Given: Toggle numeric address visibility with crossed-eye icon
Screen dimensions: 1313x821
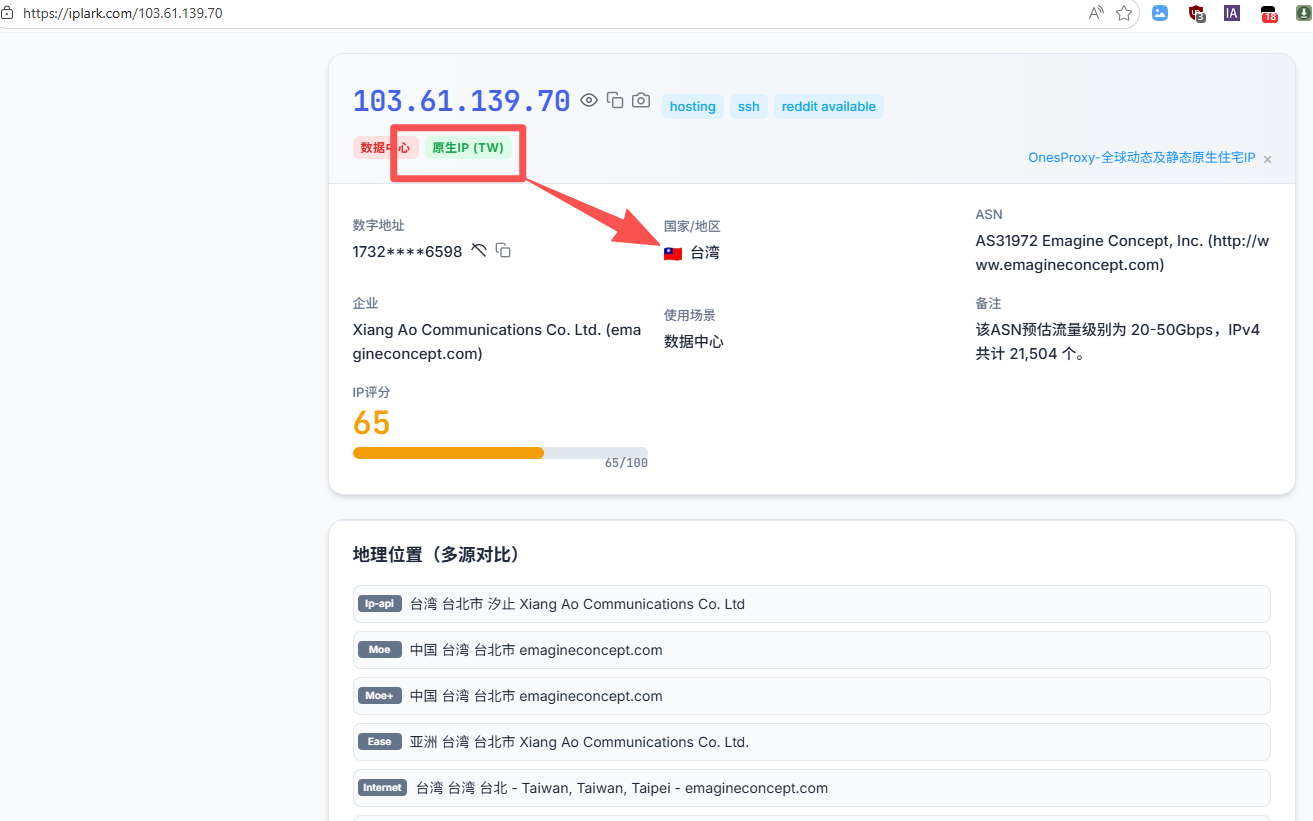Looking at the screenshot, I should tap(479, 250).
